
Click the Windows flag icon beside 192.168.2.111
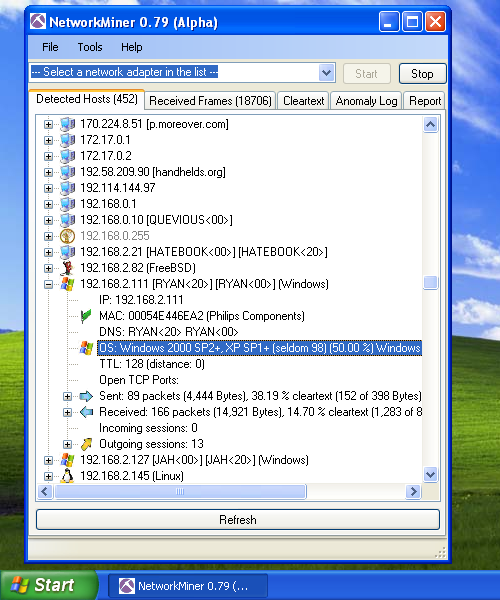[x=67, y=284]
